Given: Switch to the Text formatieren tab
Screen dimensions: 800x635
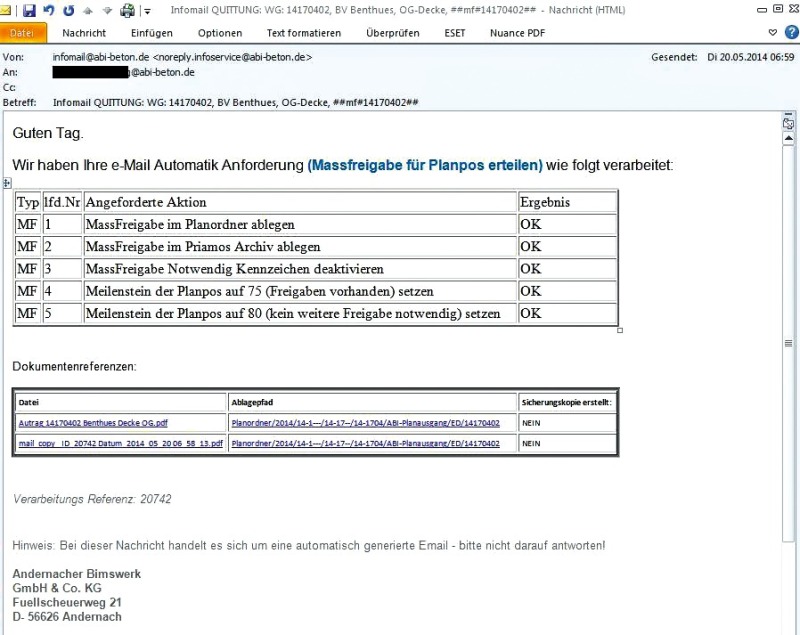Looking at the screenshot, I should [304, 33].
